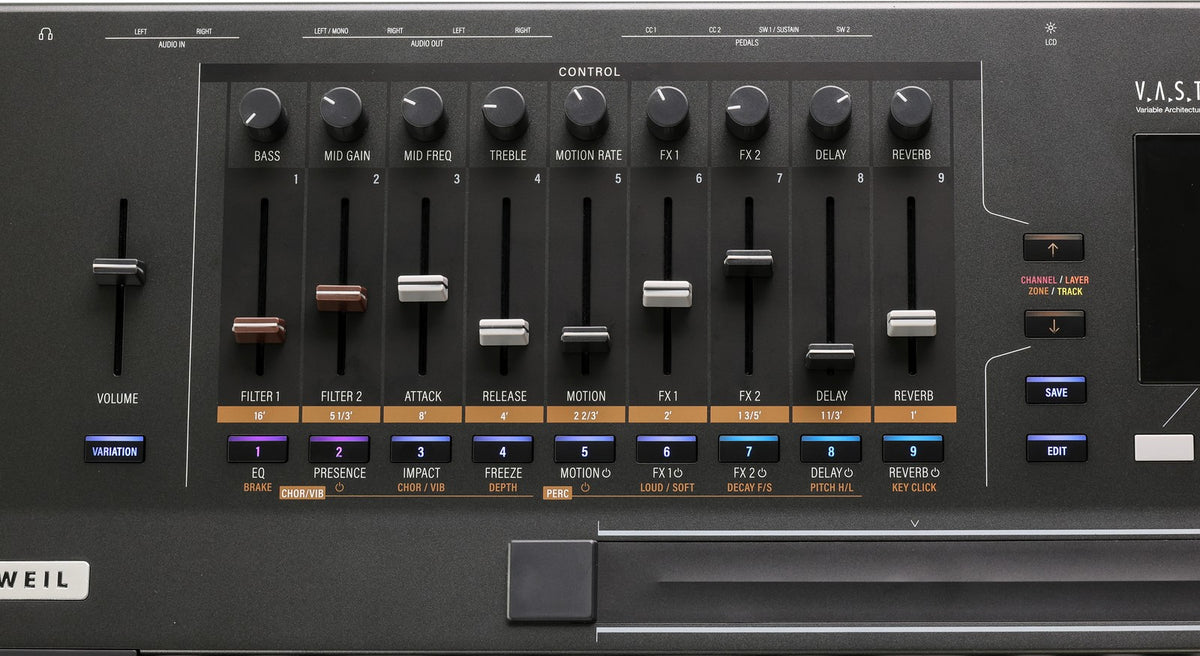Click the SAVE button
The height and width of the screenshot is (656, 1200).
point(1056,390)
